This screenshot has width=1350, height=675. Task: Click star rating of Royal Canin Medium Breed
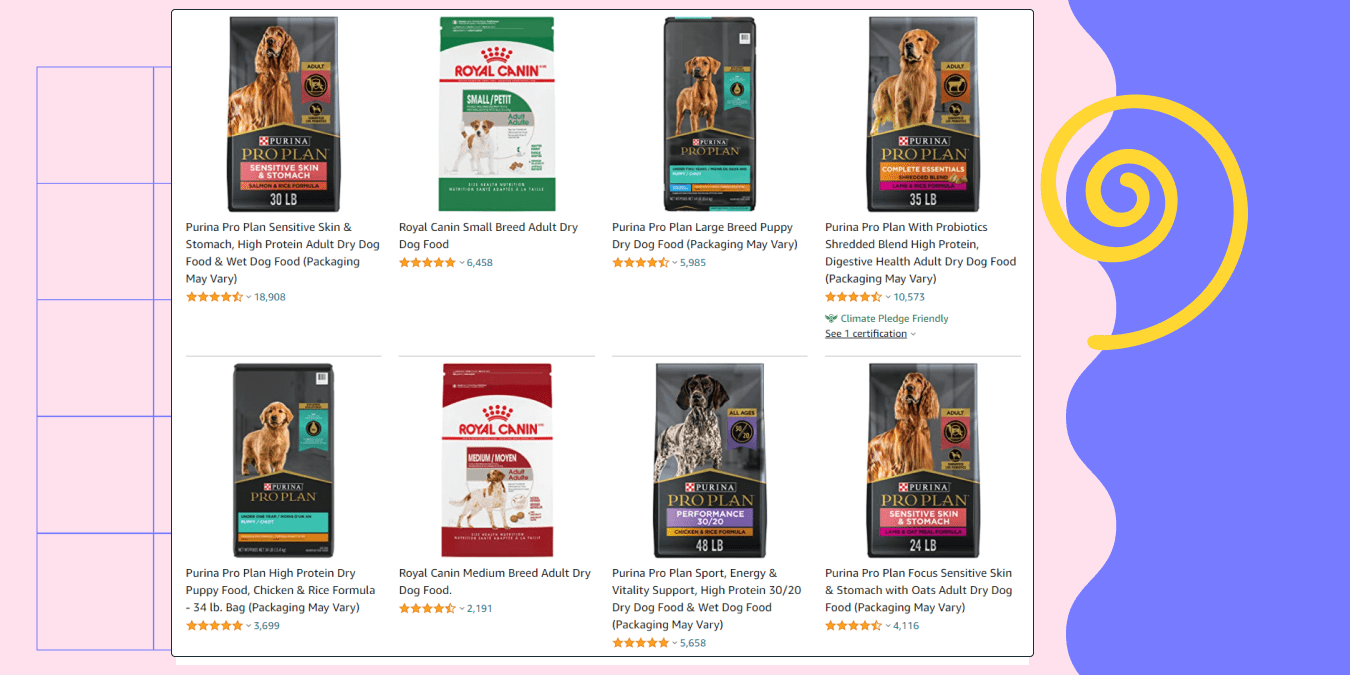[427, 608]
